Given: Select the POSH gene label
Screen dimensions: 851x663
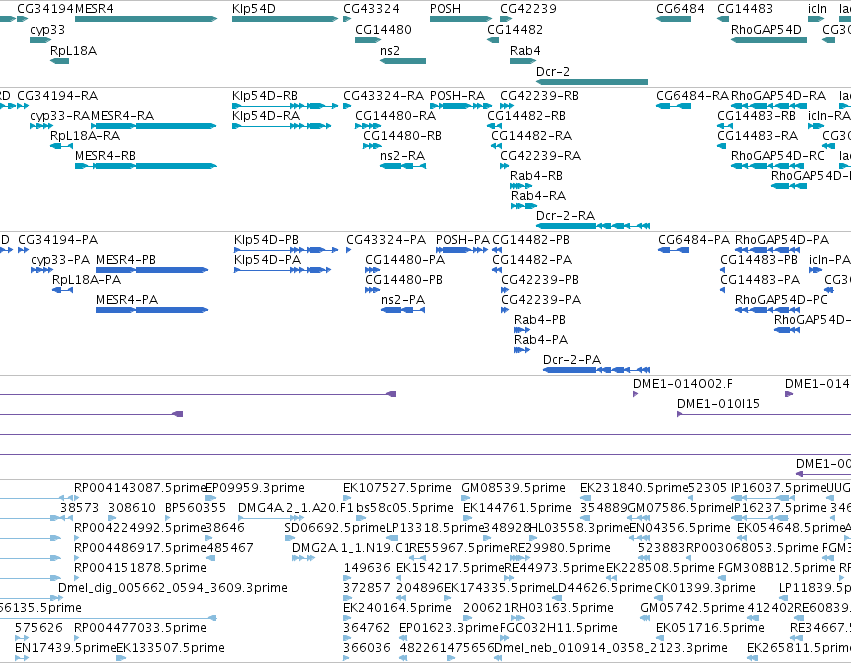Looking at the screenshot, I should pos(445,9).
